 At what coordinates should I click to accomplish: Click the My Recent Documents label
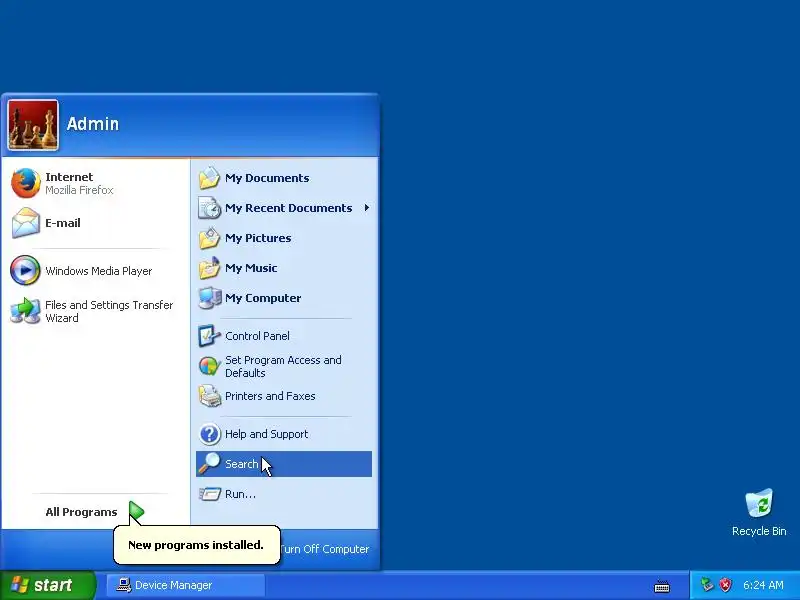[x=288, y=208]
